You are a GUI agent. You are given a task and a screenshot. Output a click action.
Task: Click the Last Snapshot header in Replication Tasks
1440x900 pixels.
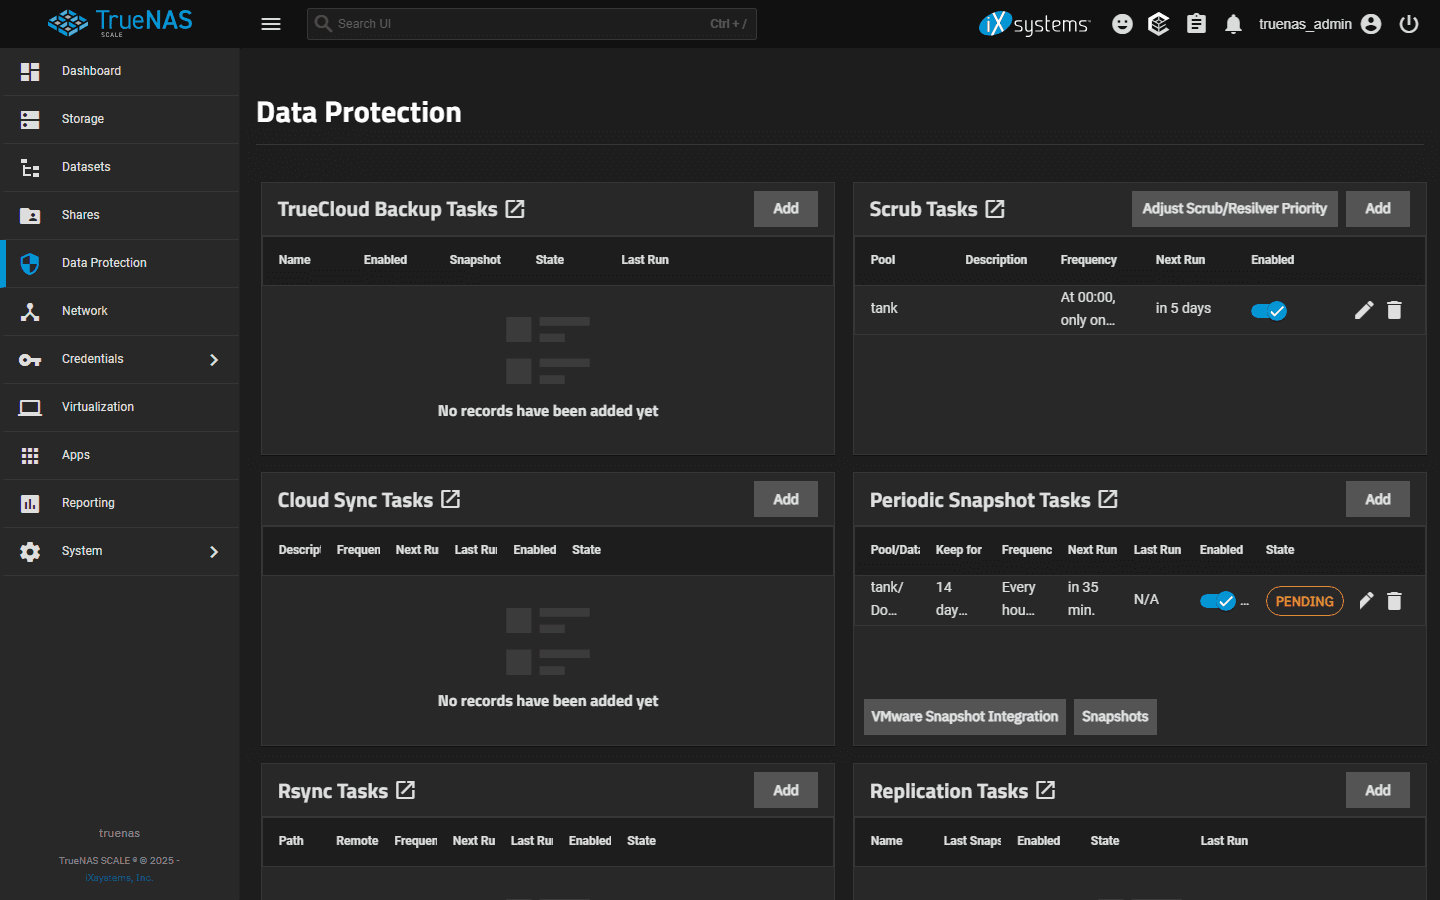972,841
